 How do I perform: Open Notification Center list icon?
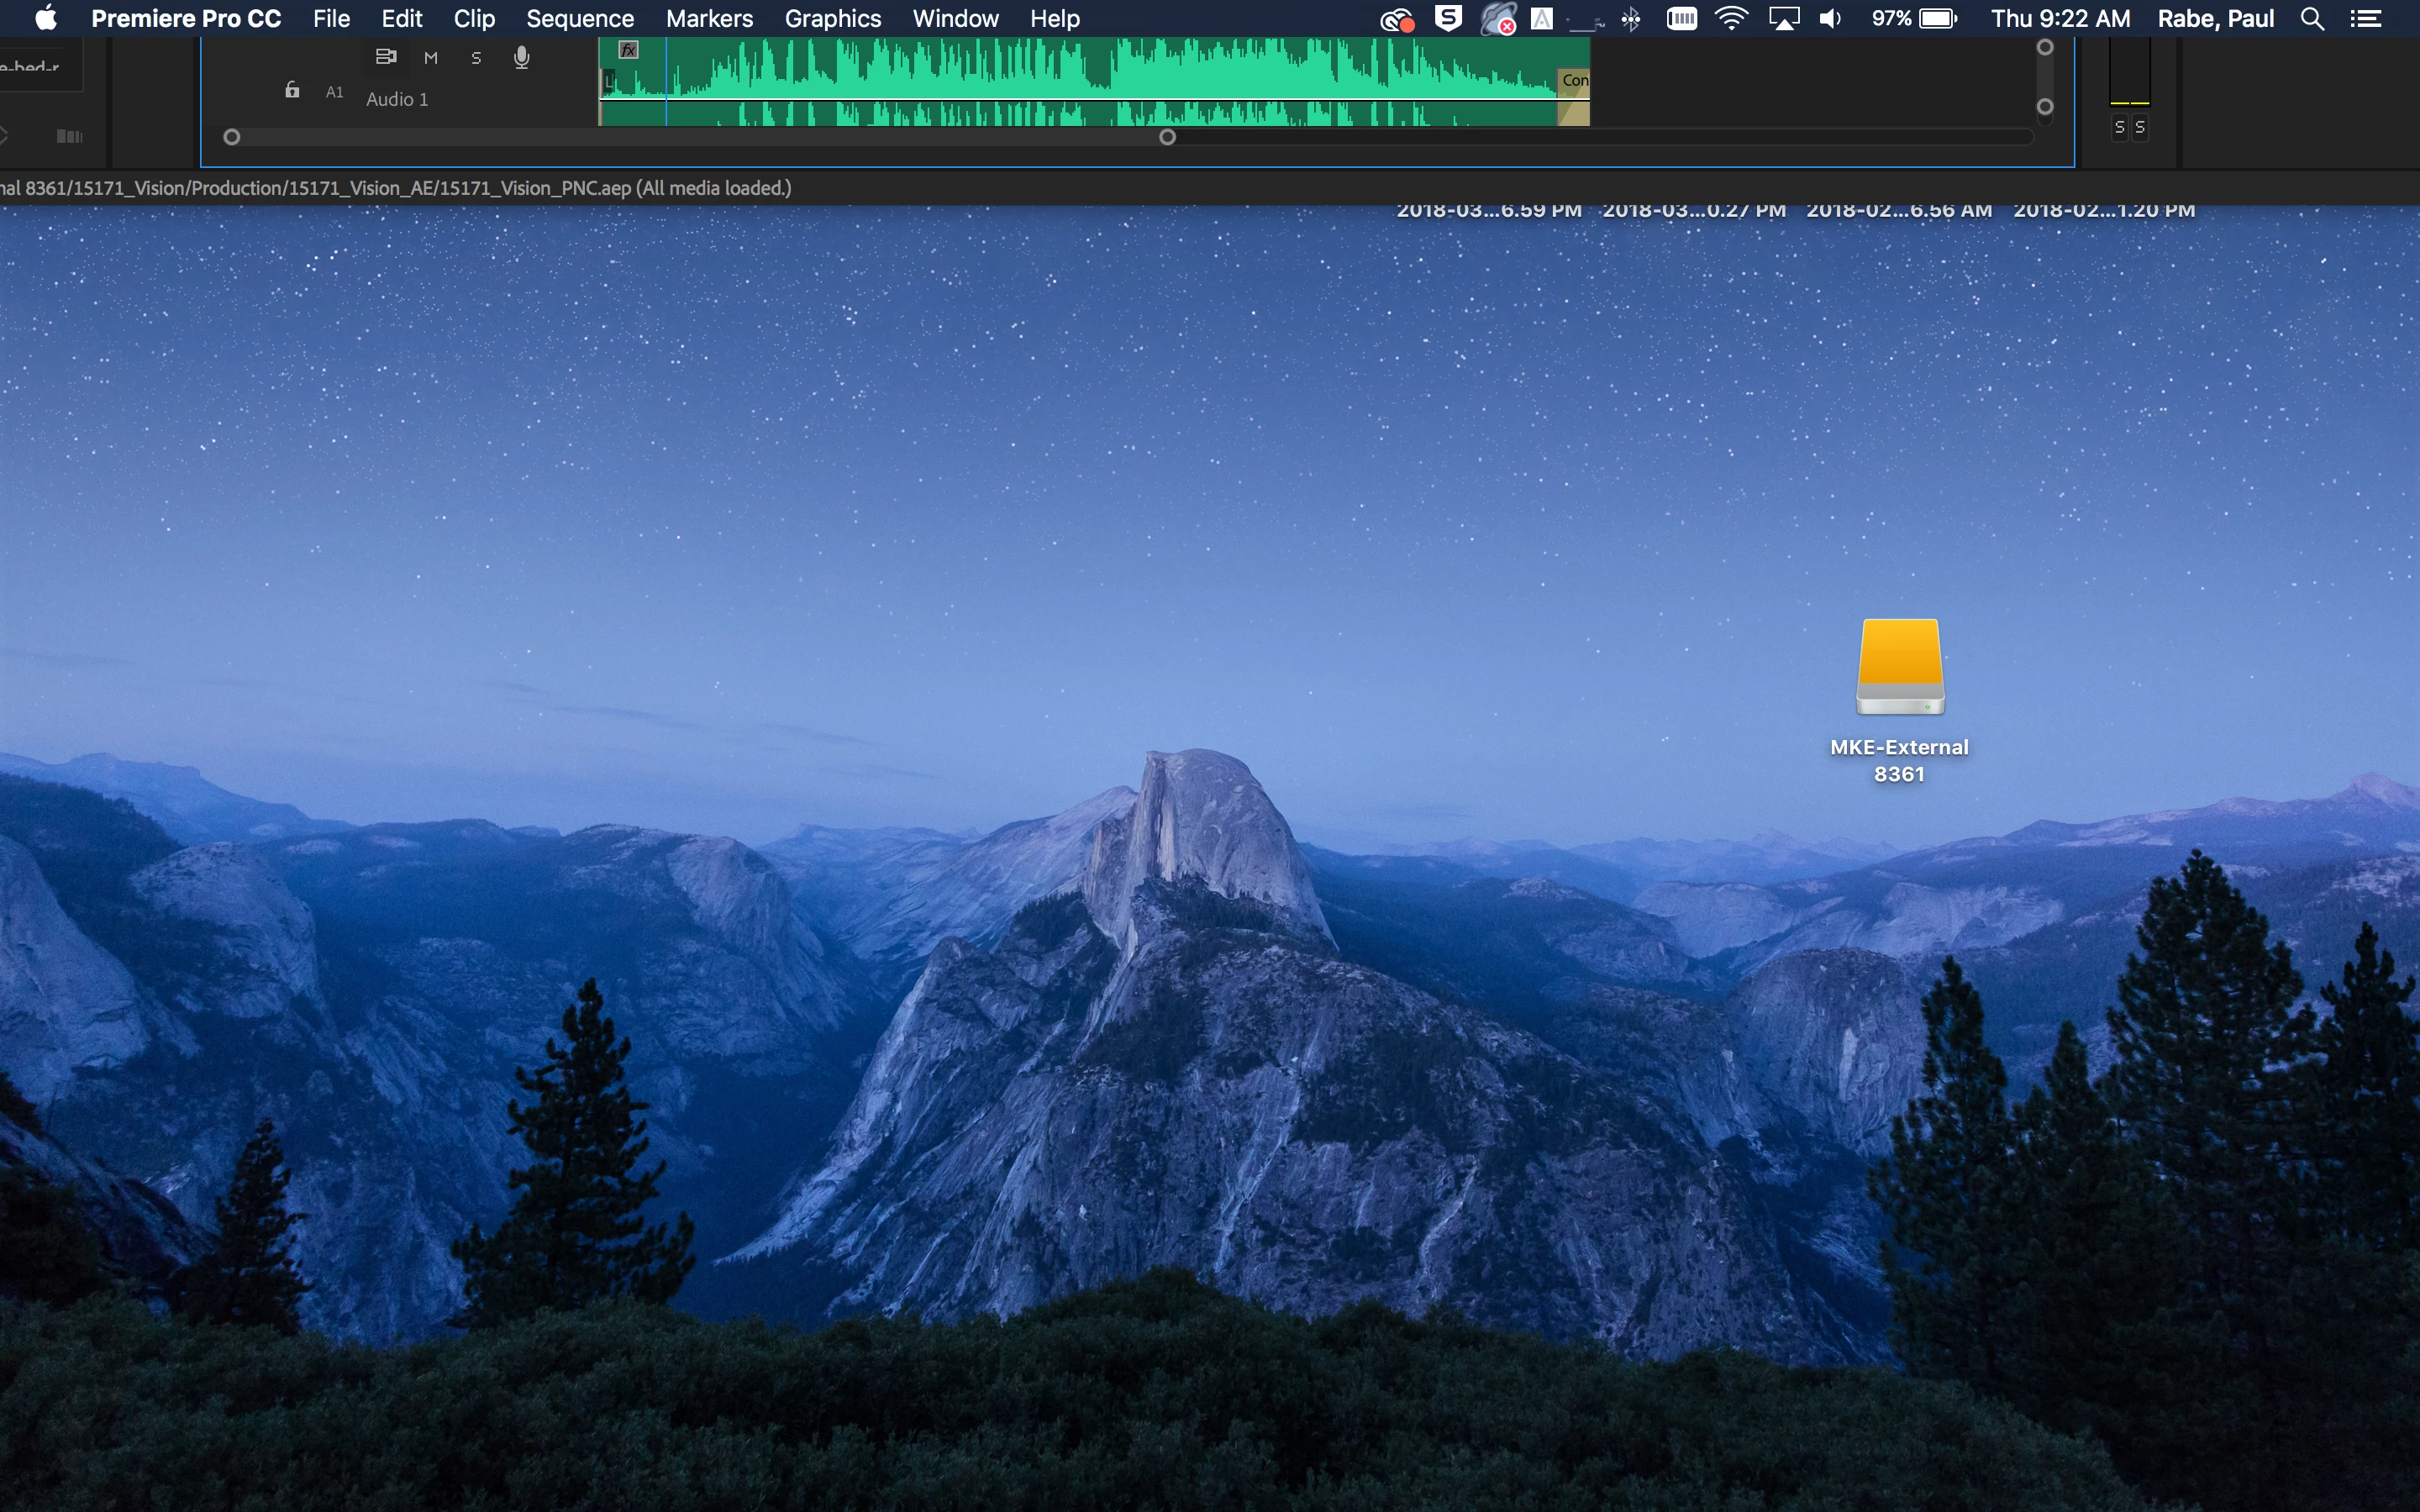[2366, 19]
